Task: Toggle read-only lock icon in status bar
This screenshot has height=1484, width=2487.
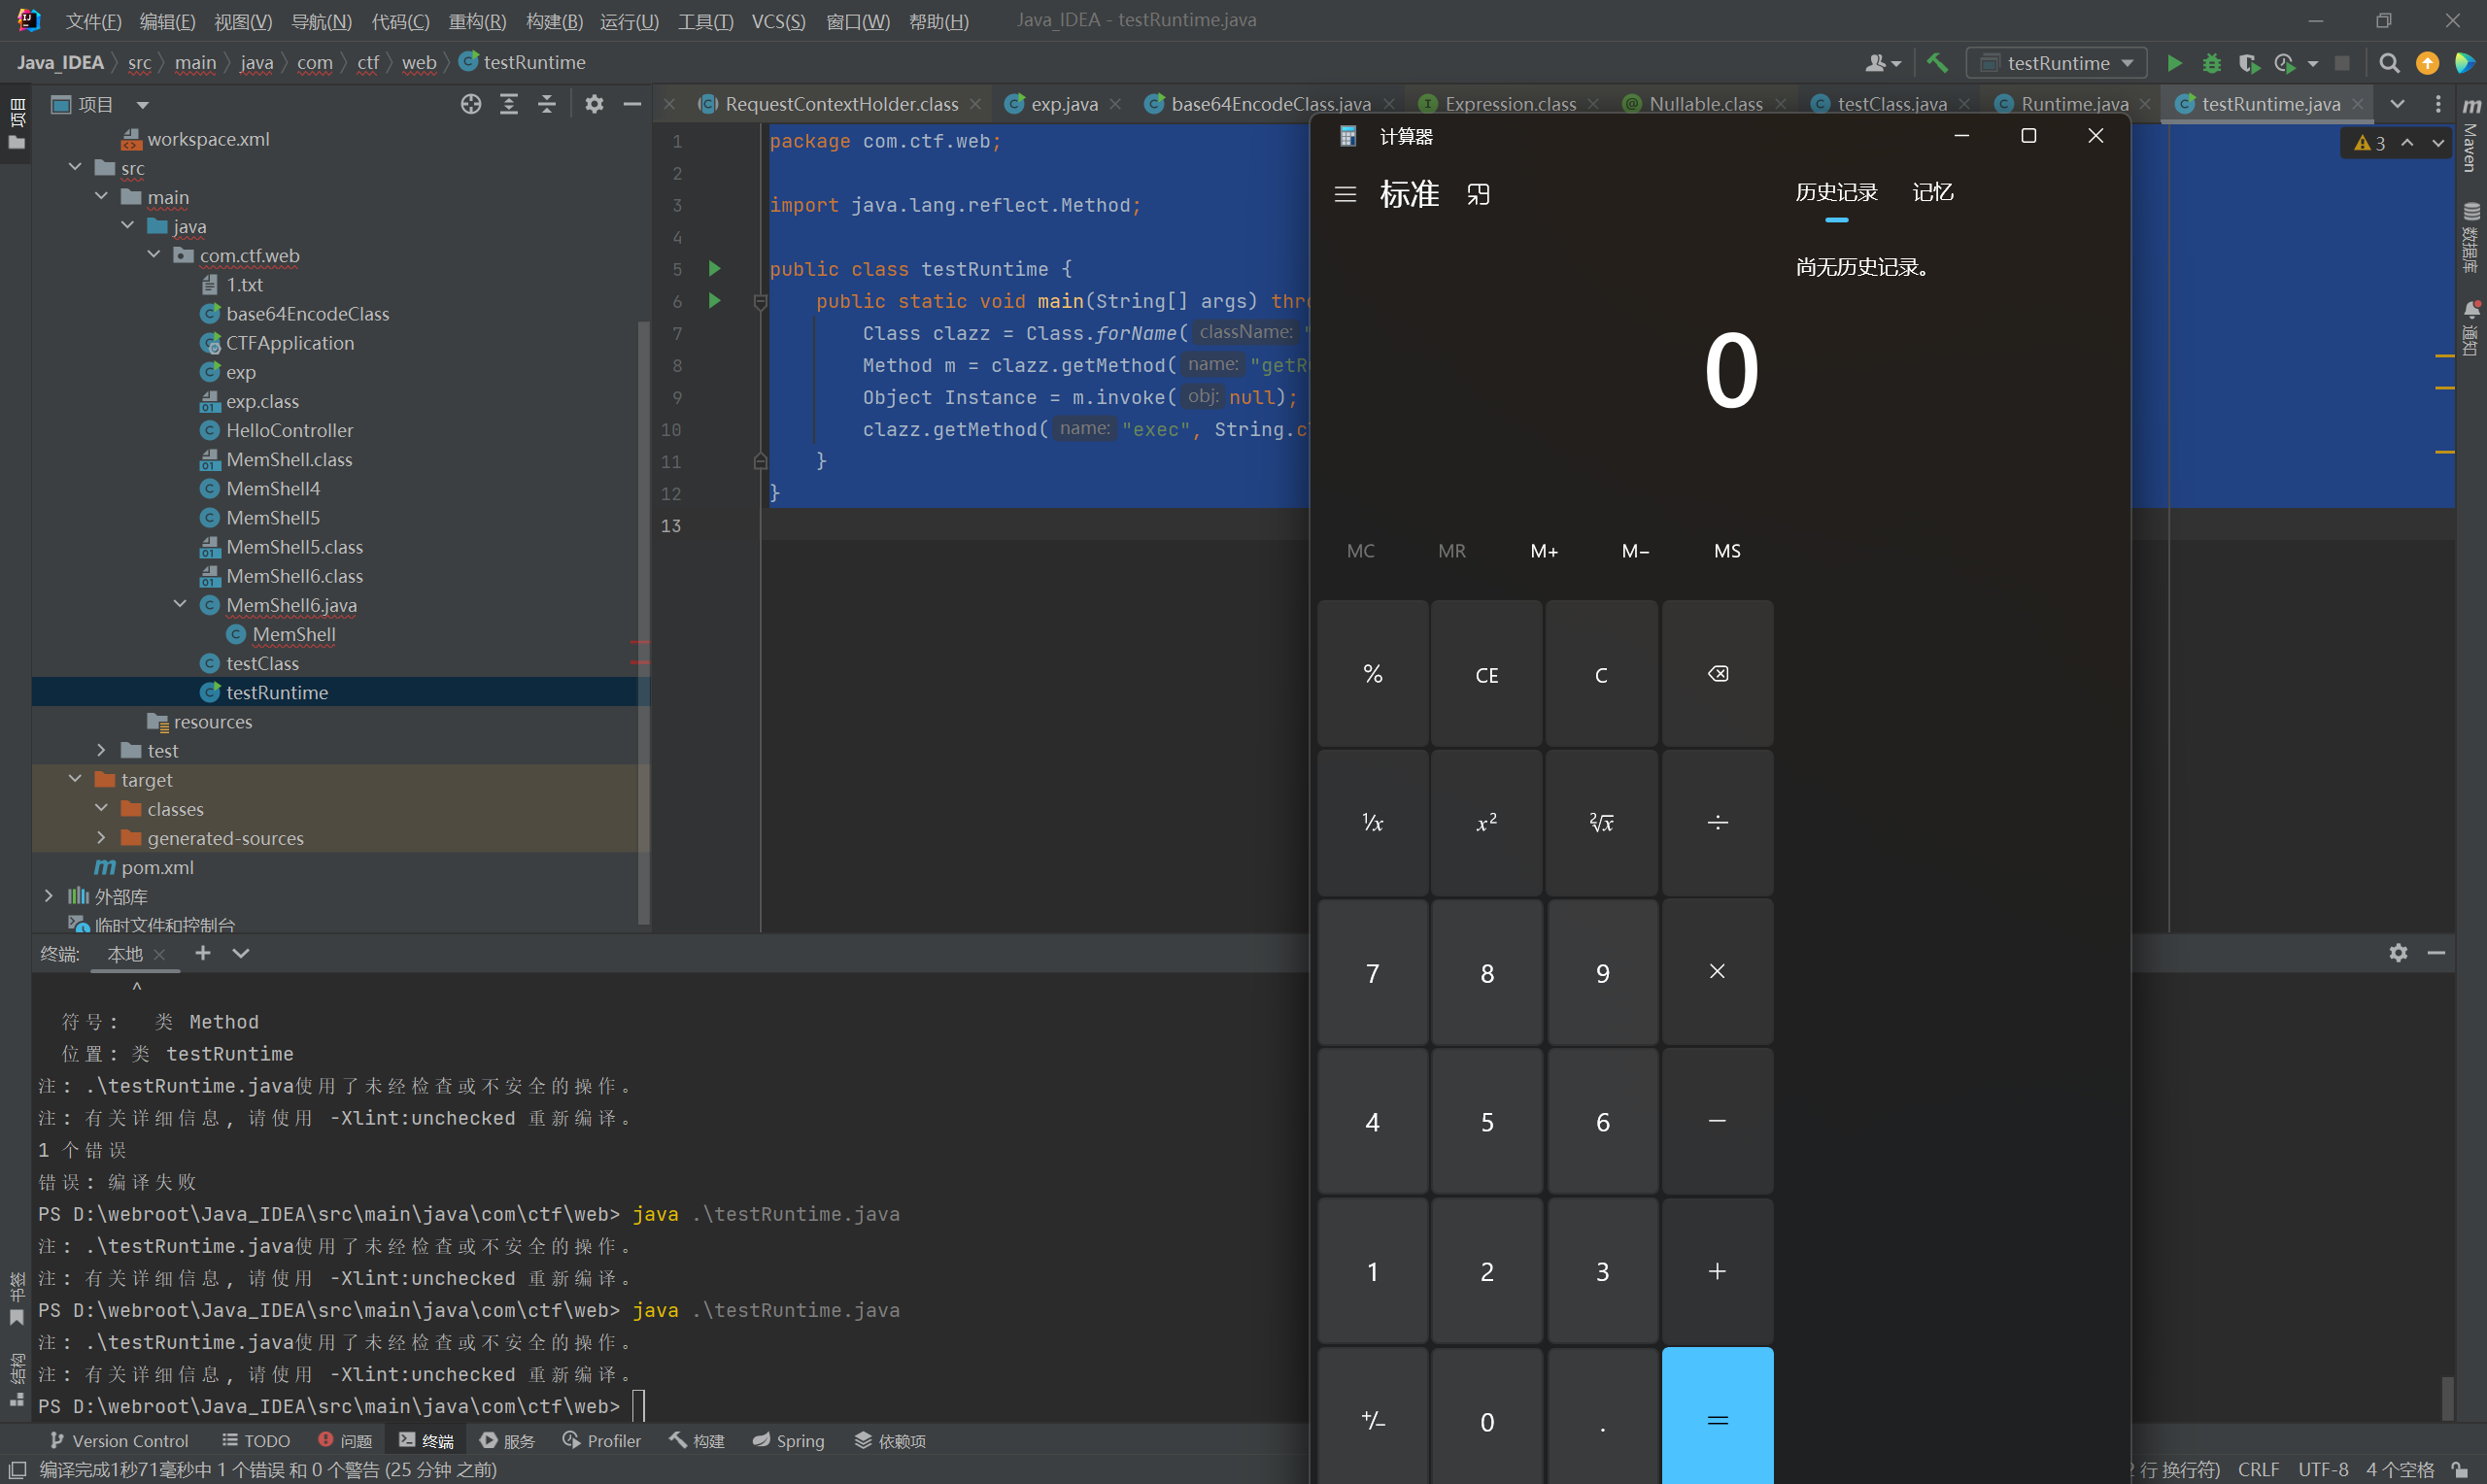Action: coord(2460,1469)
